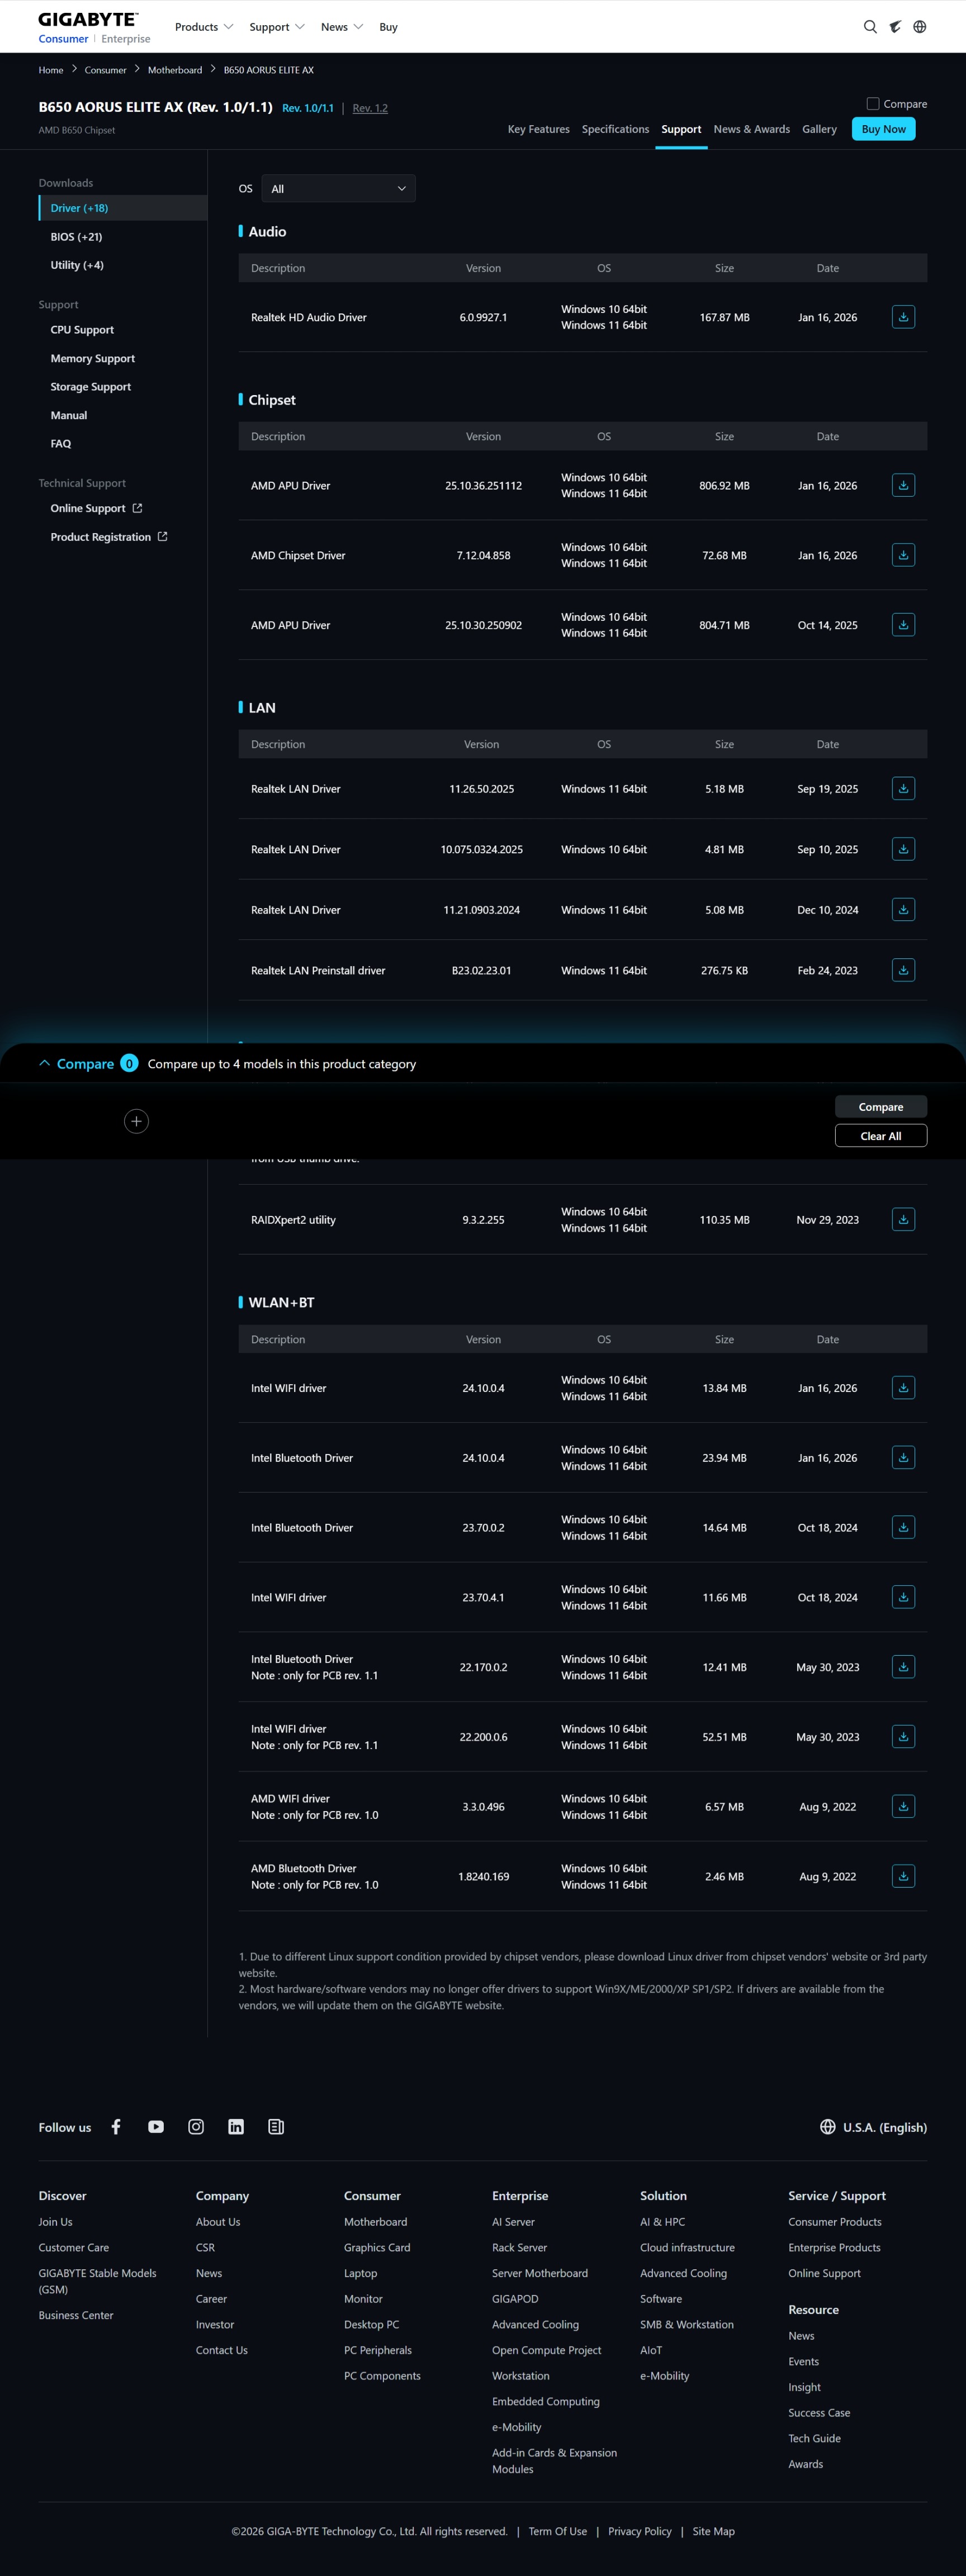
Task: Click the Clear All button
Action: coord(880,1136)
